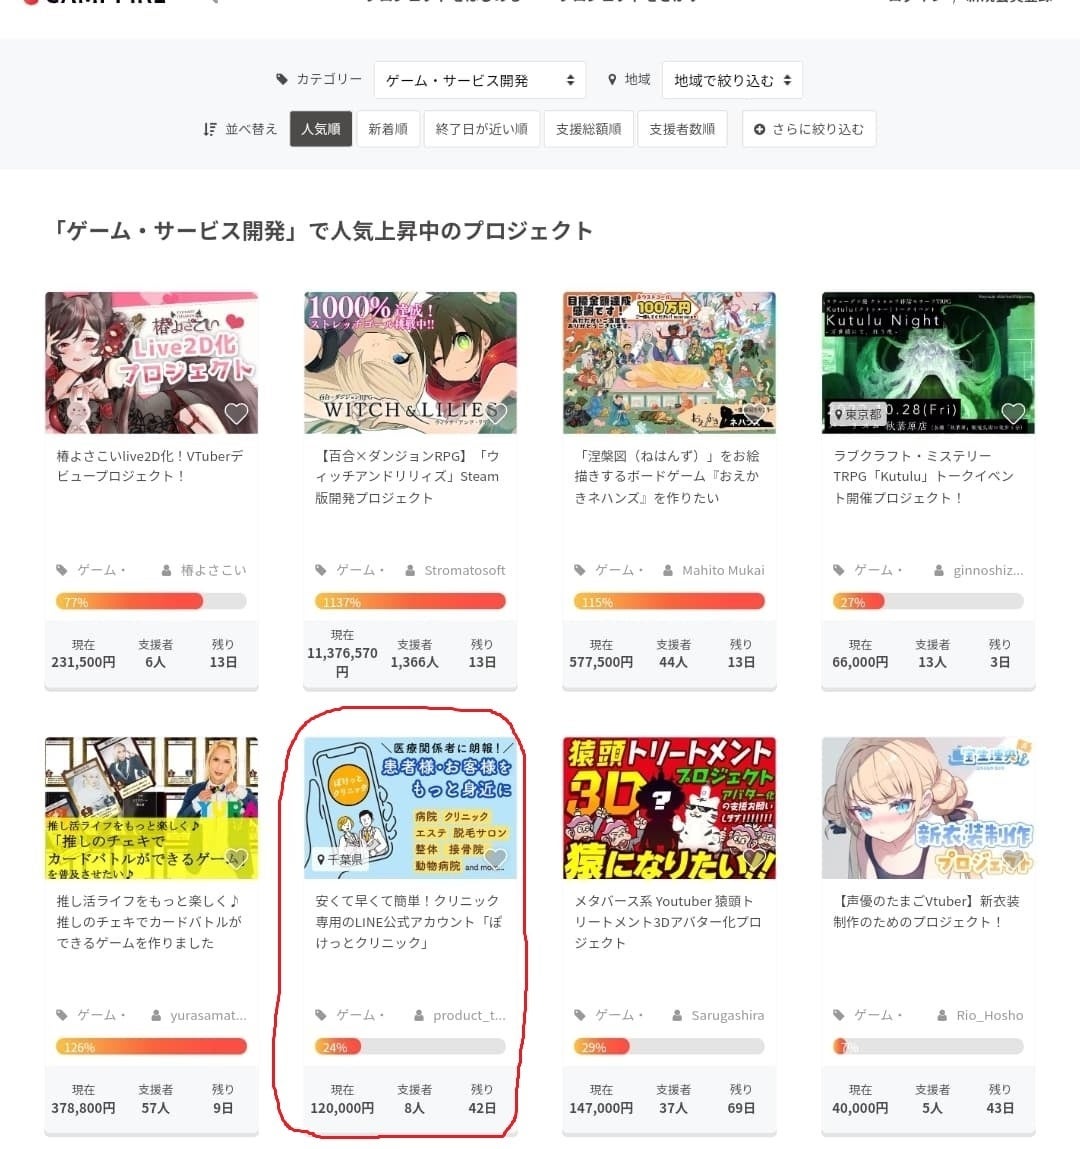Image resolution: width=1080 pixels, height=1149 pixels.
Task: Like the Kutulu Night project via heart
Action: pyautogui.click(x=1013, y=414)
